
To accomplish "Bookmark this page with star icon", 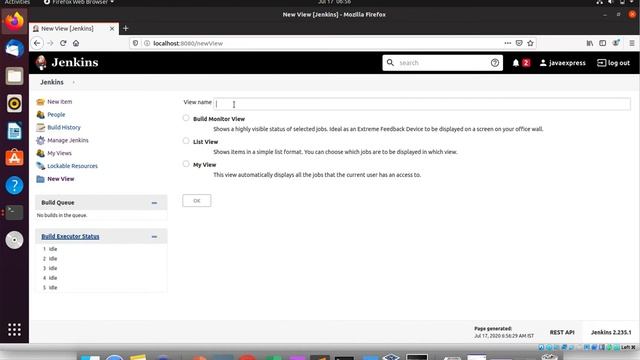I will pos(530,43).
